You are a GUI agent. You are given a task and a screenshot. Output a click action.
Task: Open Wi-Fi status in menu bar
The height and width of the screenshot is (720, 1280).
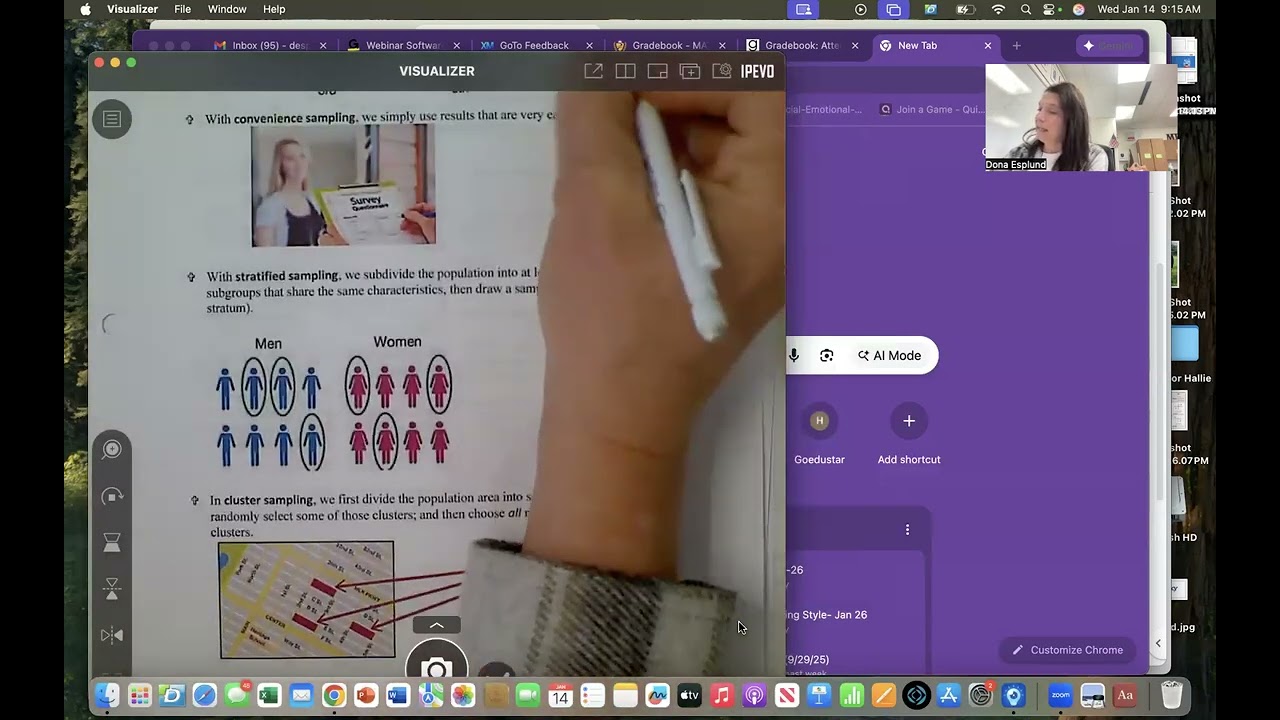click(998, 9)
